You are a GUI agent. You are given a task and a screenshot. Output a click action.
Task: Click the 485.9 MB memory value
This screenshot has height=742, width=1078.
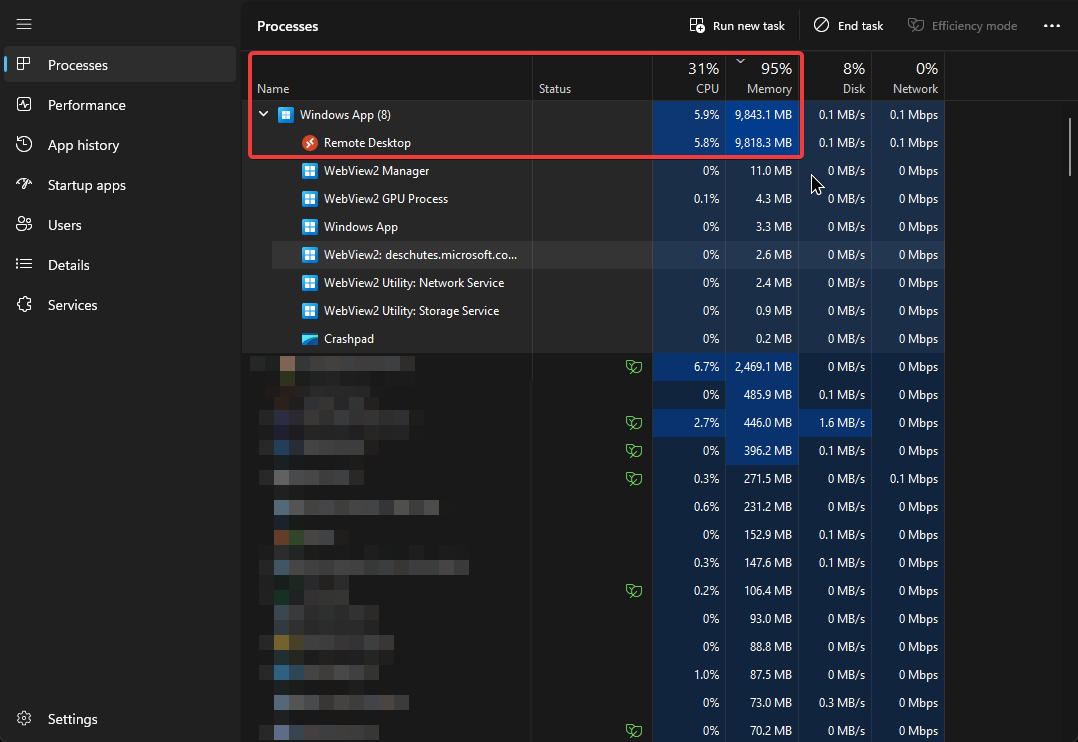pyautogui.click(x=767, y=395)
